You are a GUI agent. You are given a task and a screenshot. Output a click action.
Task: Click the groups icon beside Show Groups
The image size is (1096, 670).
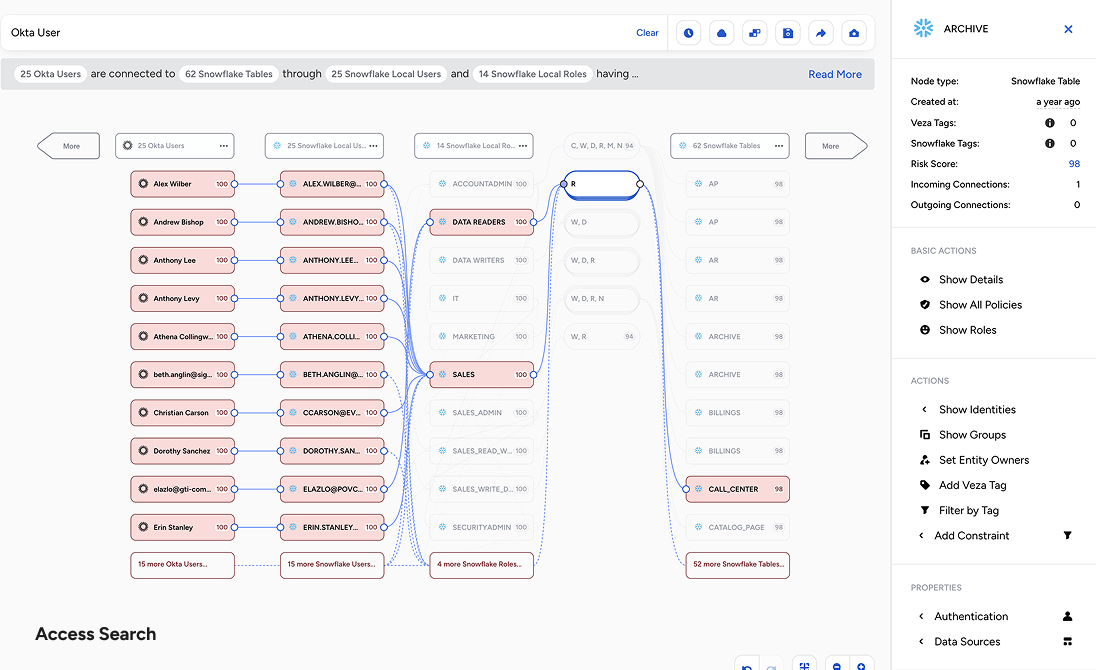pos(925,435)
